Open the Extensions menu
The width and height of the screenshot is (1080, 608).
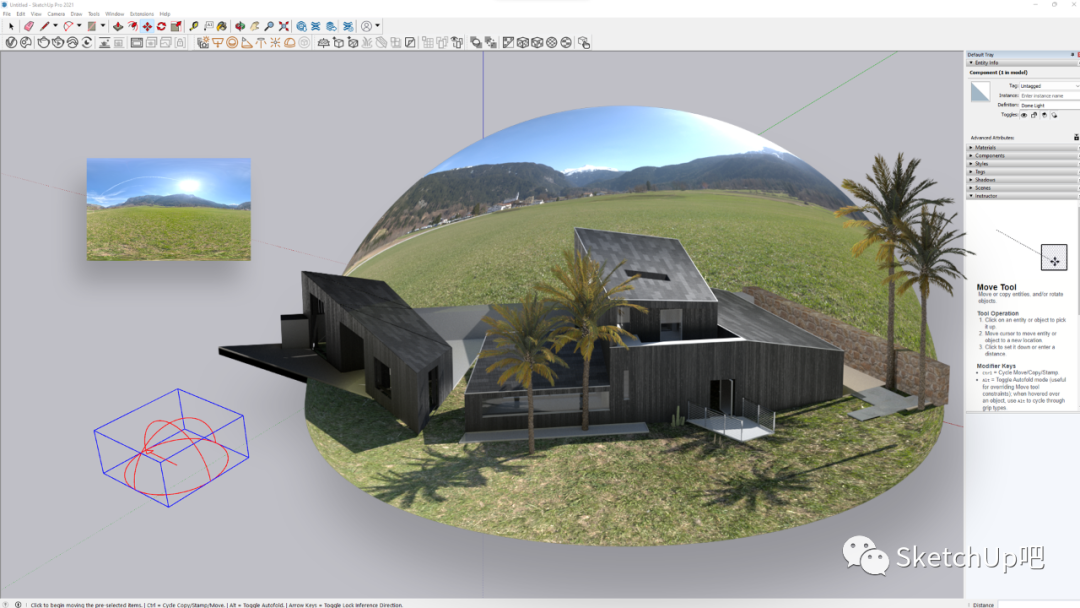tap(142, 14)
